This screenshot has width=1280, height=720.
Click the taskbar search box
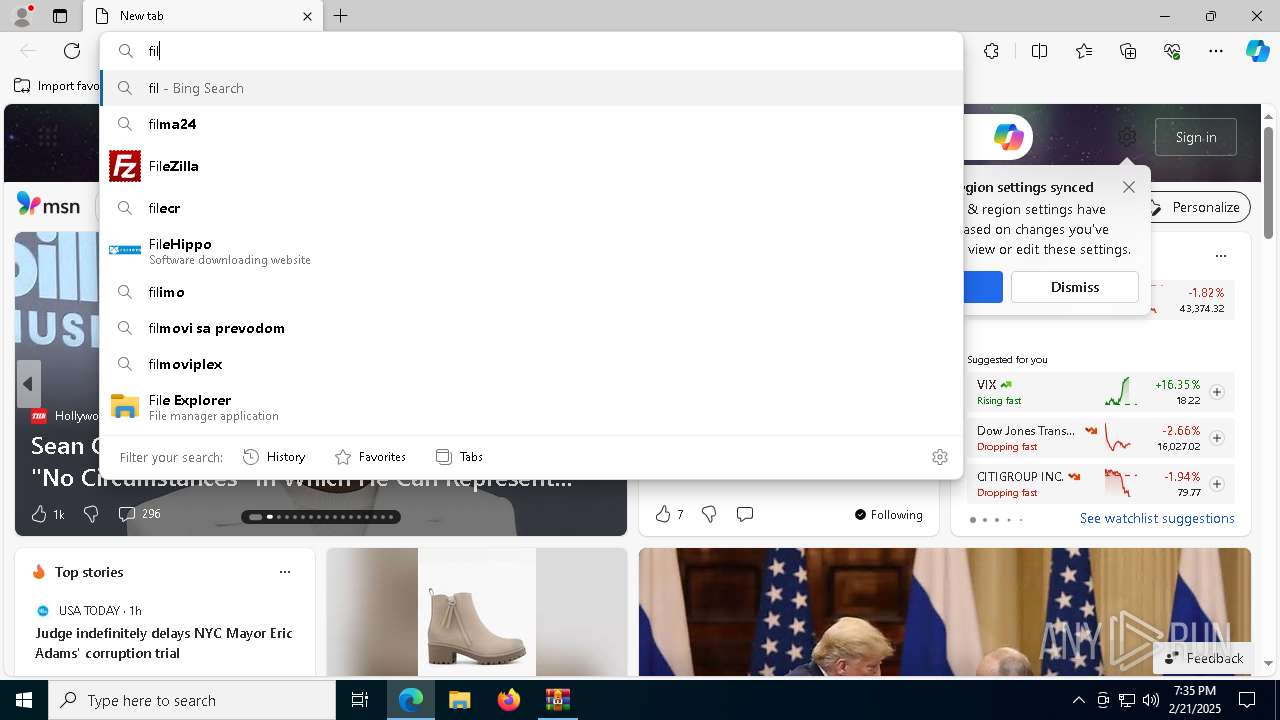point(192,700)
